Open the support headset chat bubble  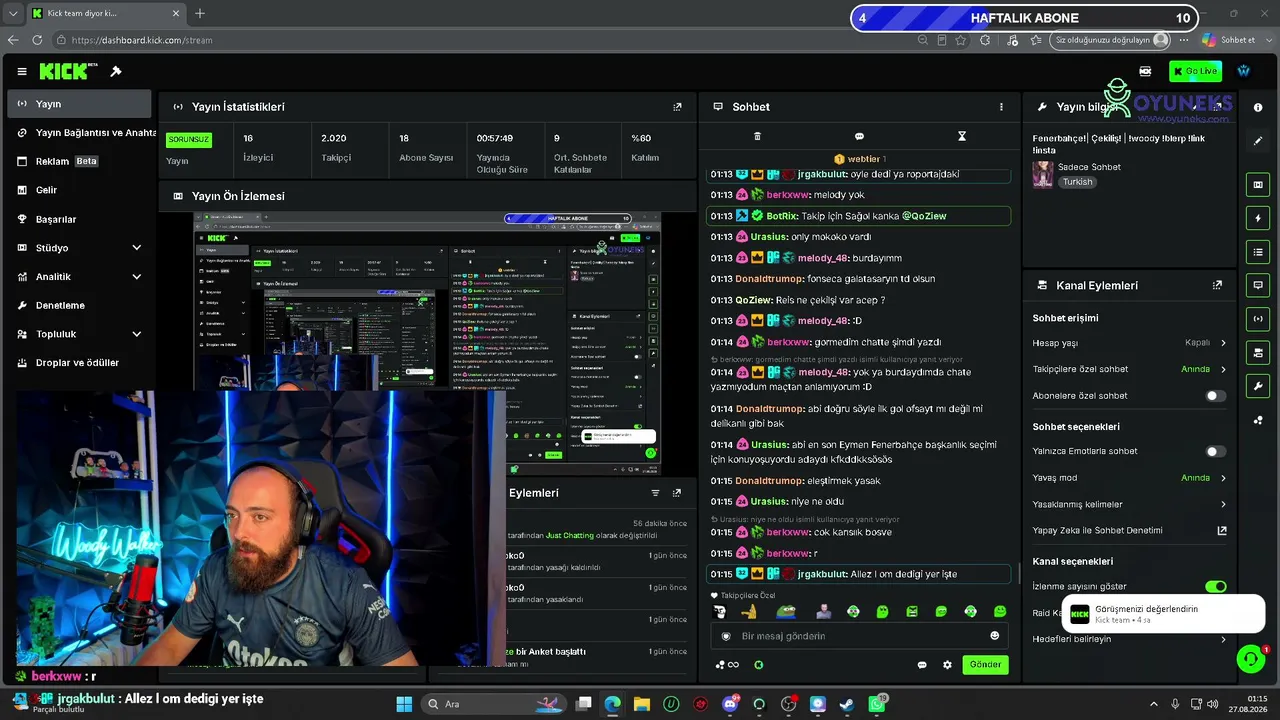tap(1251, 659)
